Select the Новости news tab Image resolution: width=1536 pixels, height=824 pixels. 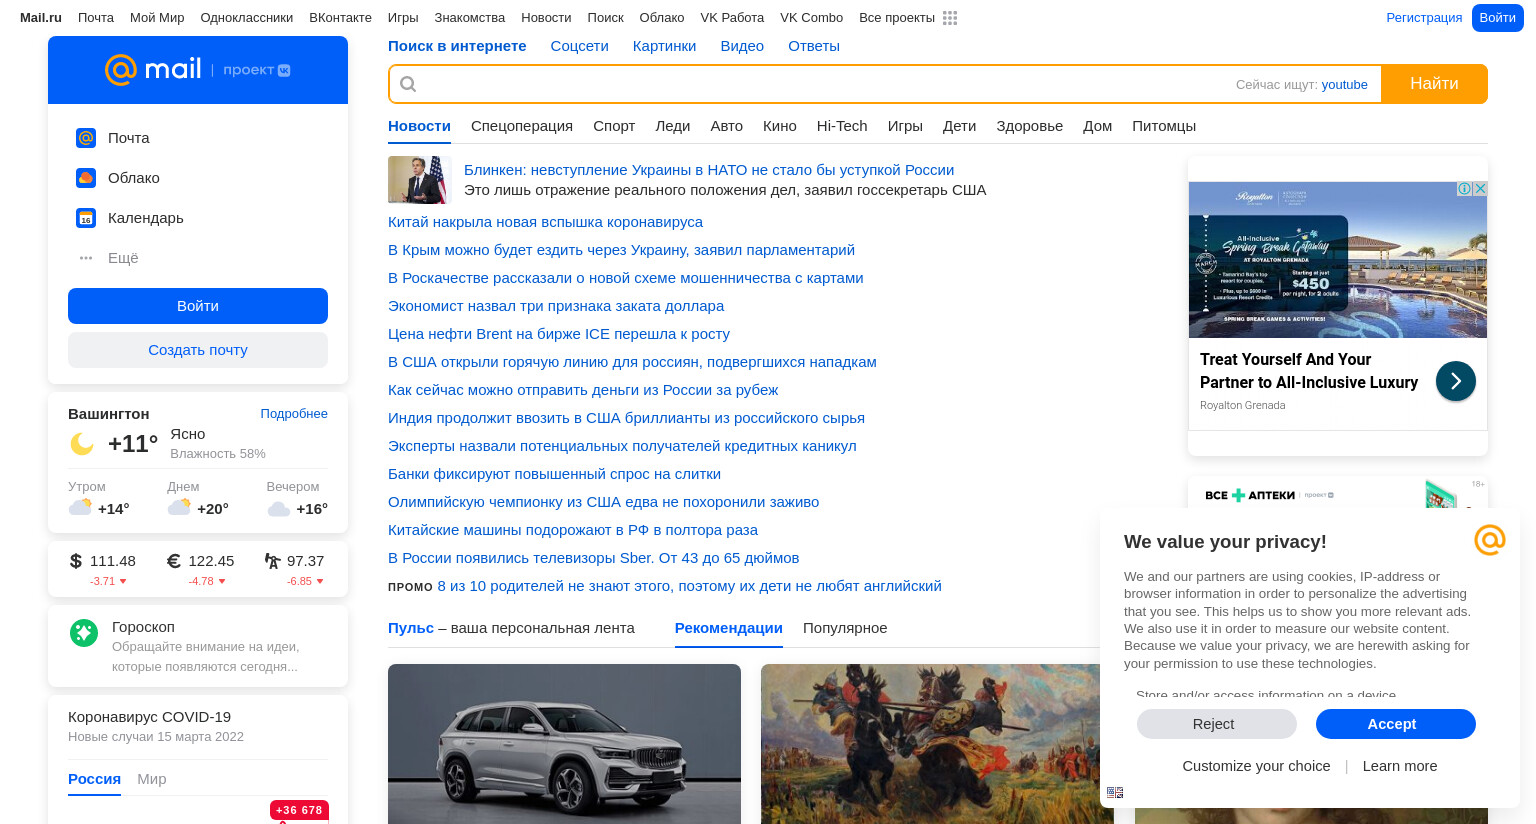coord(419,126)
